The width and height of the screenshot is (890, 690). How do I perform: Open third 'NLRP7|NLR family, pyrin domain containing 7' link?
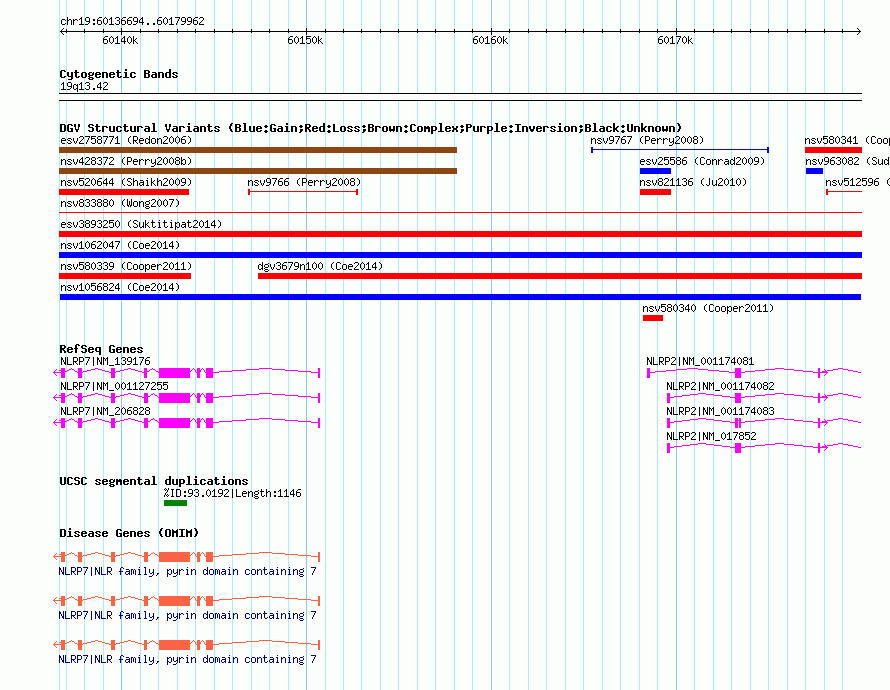187,659
